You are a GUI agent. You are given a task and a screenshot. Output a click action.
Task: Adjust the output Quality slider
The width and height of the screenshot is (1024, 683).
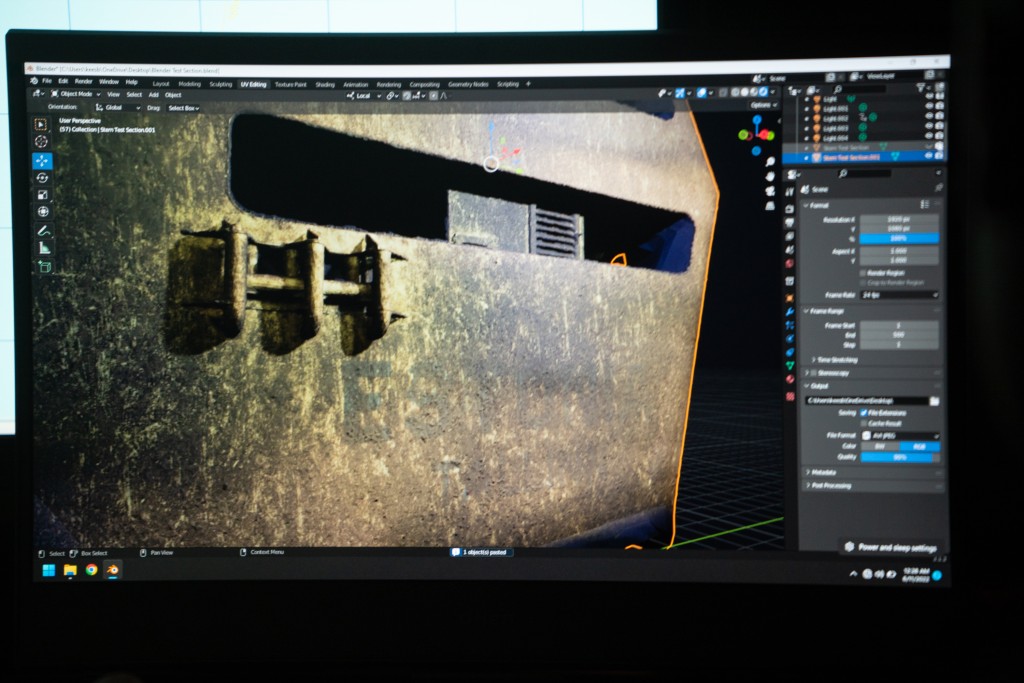coord(899,457)
